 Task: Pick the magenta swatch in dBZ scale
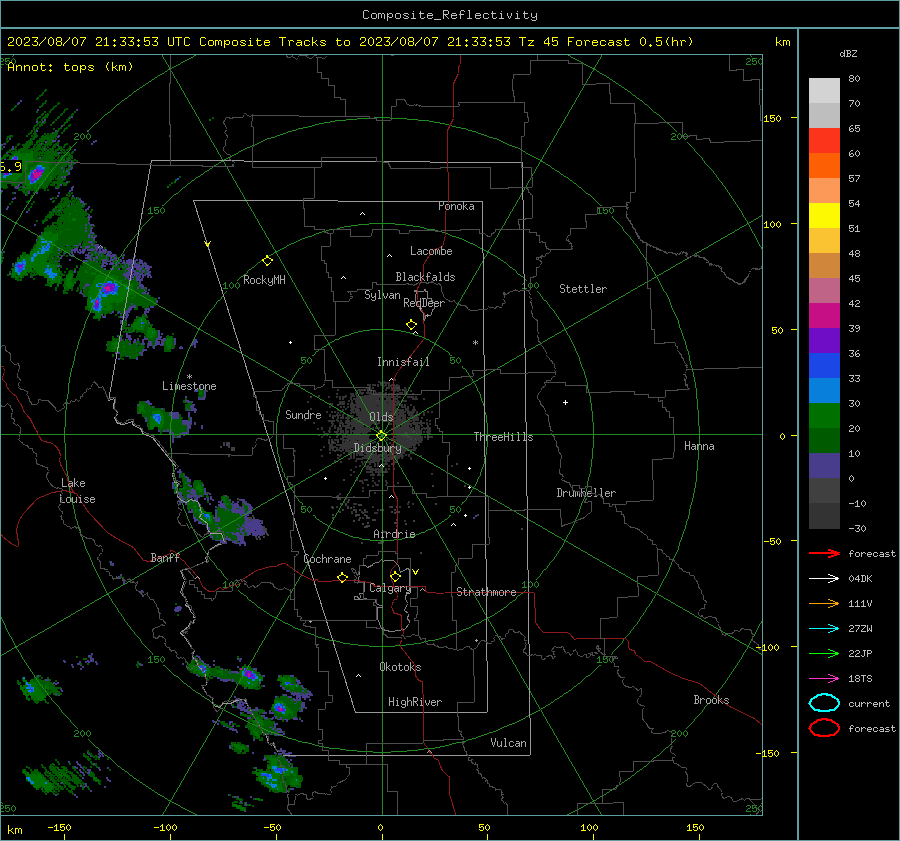[x=824, y=316]
